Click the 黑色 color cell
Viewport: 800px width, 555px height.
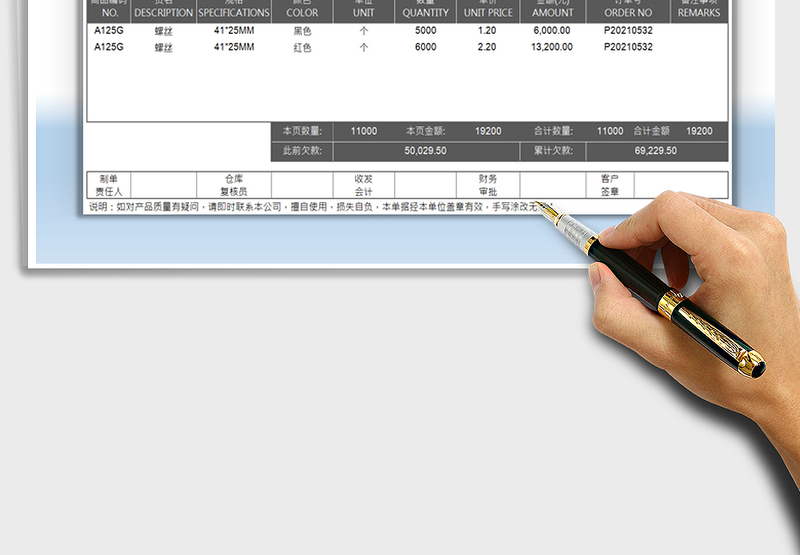pos(302,31)
